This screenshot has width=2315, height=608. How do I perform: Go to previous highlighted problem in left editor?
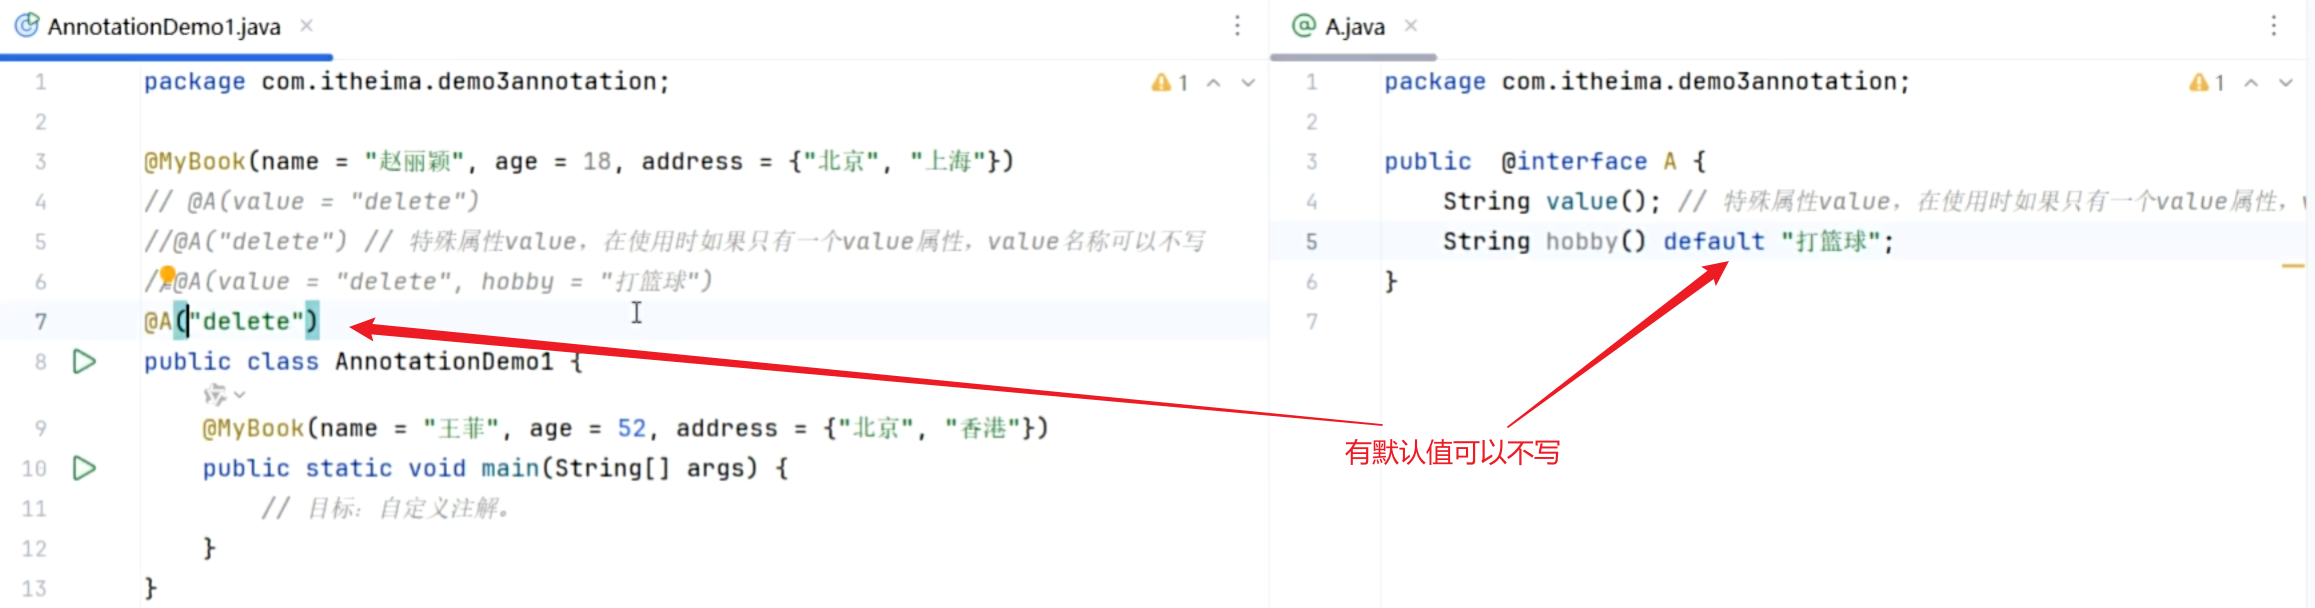point(1214,83)
